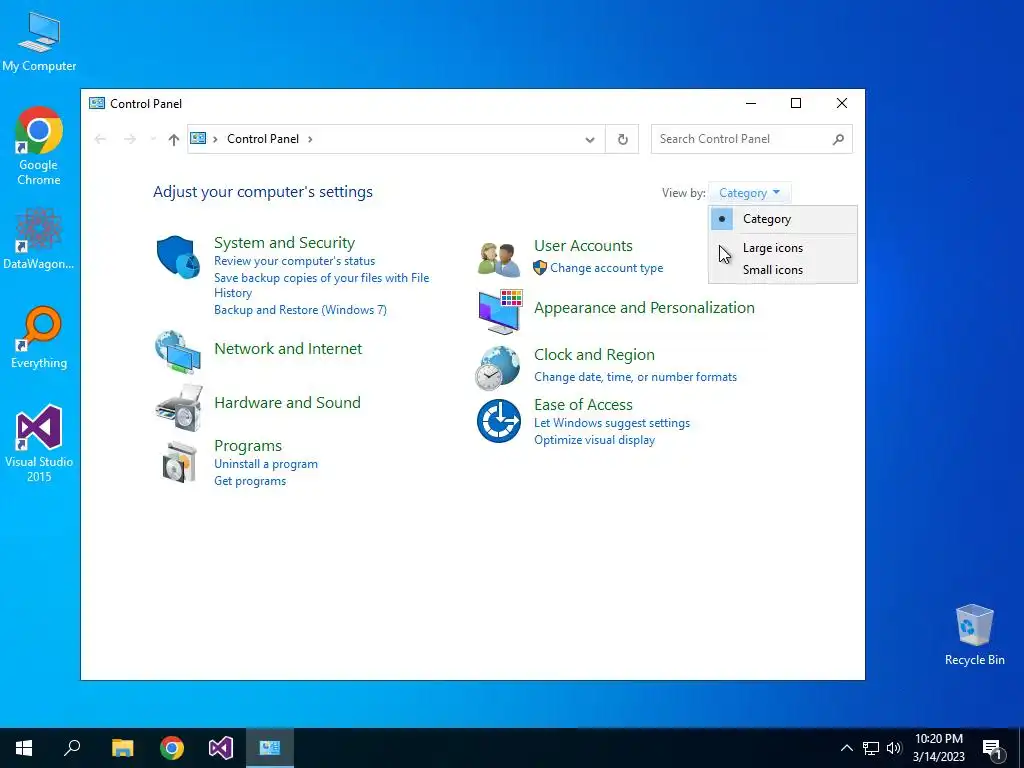Viewport: 1024px width, 768px height.
Task: Open Clock and Region category link
Action: coord(594,355)
